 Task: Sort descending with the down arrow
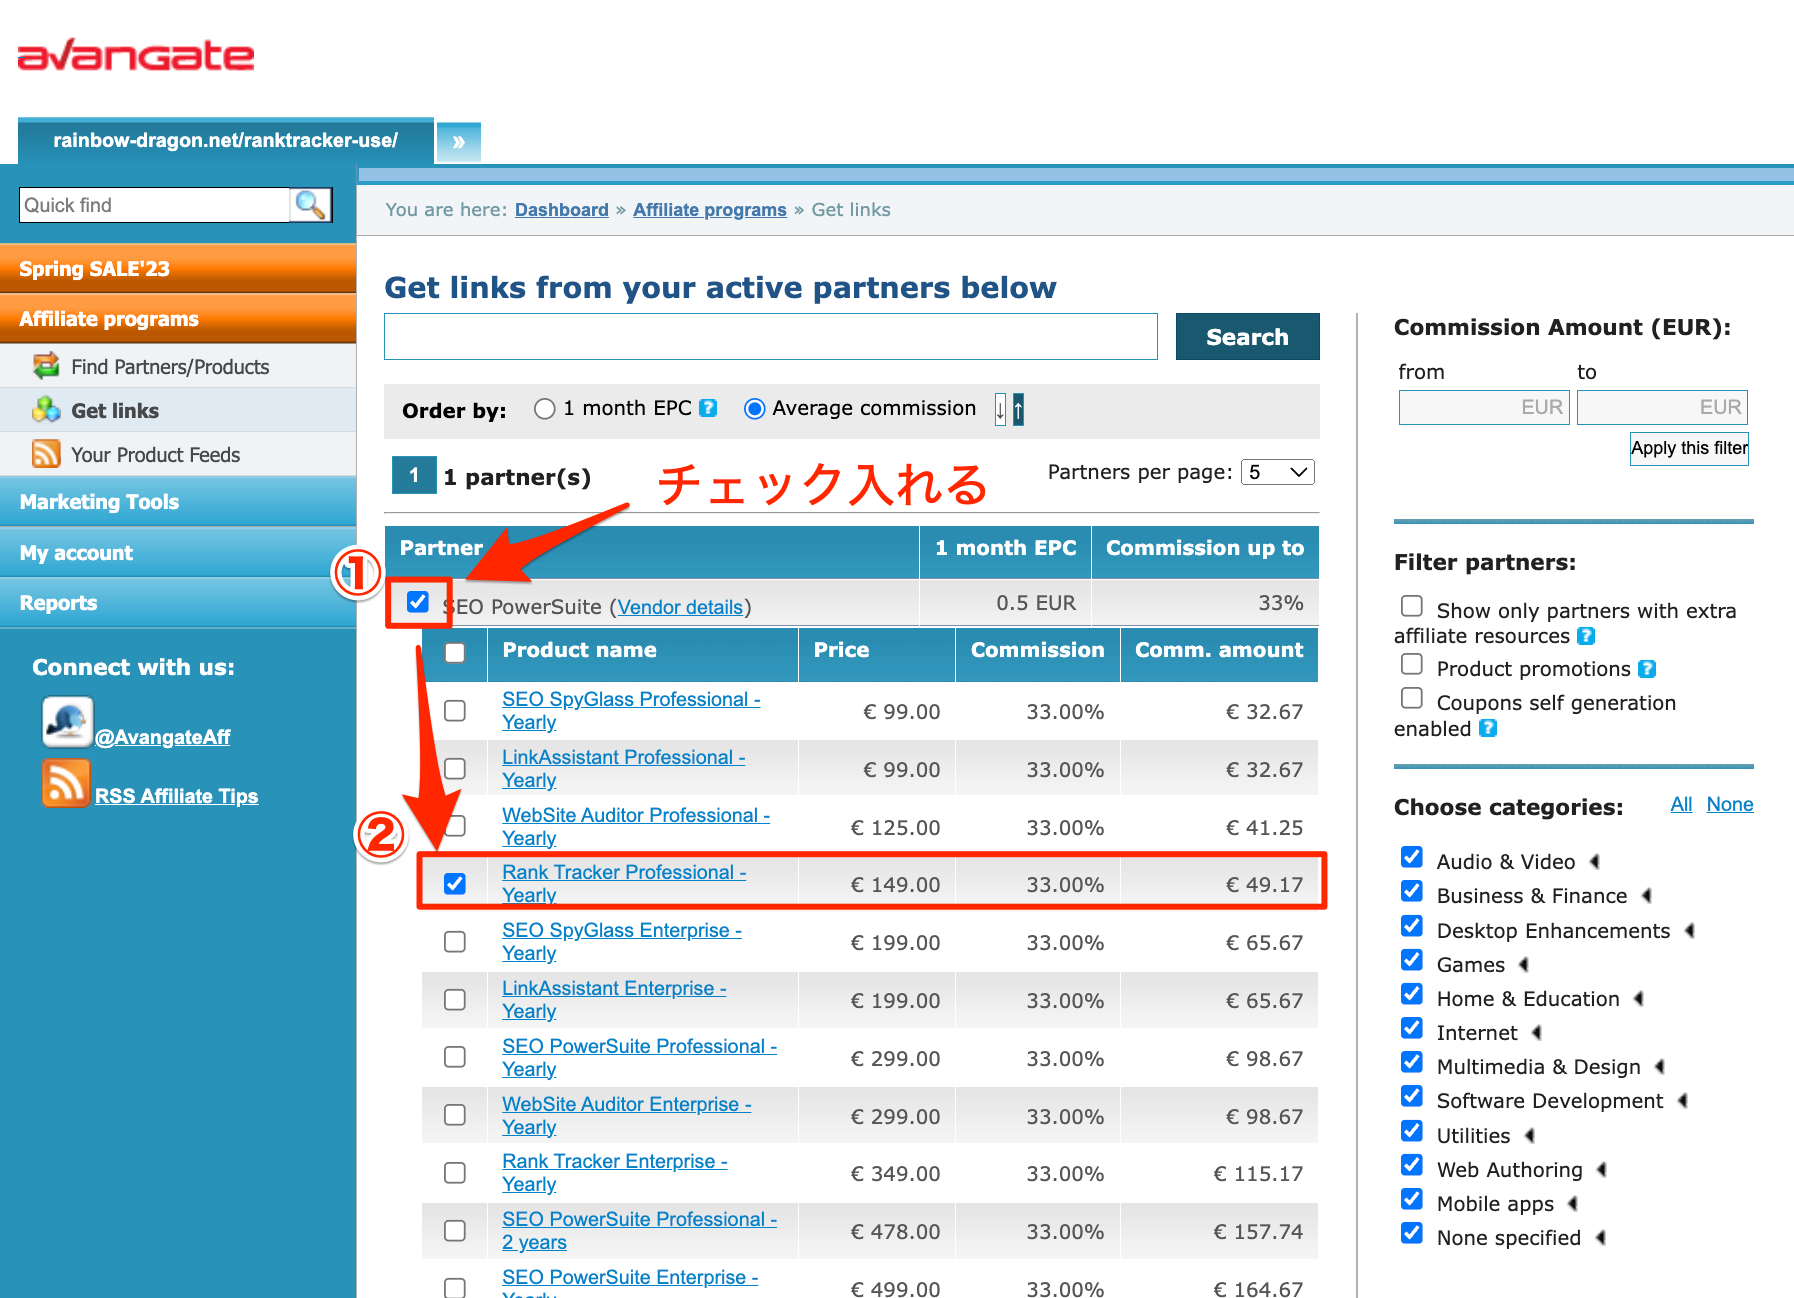tap(1000, 409)
